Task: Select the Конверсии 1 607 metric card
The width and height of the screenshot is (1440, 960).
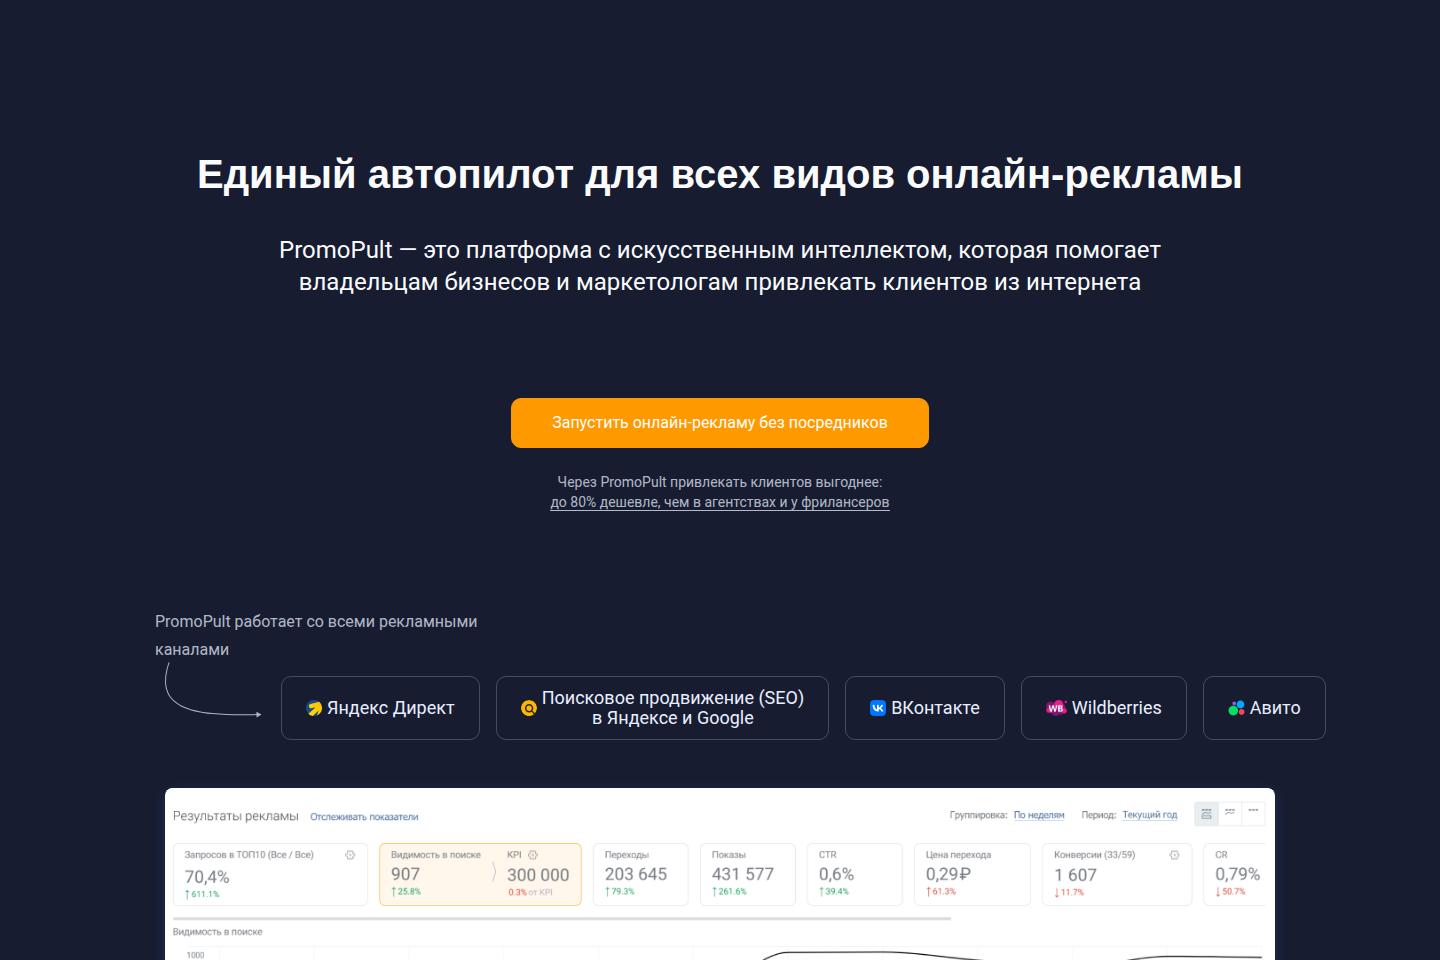Action: coord(1117,874)
